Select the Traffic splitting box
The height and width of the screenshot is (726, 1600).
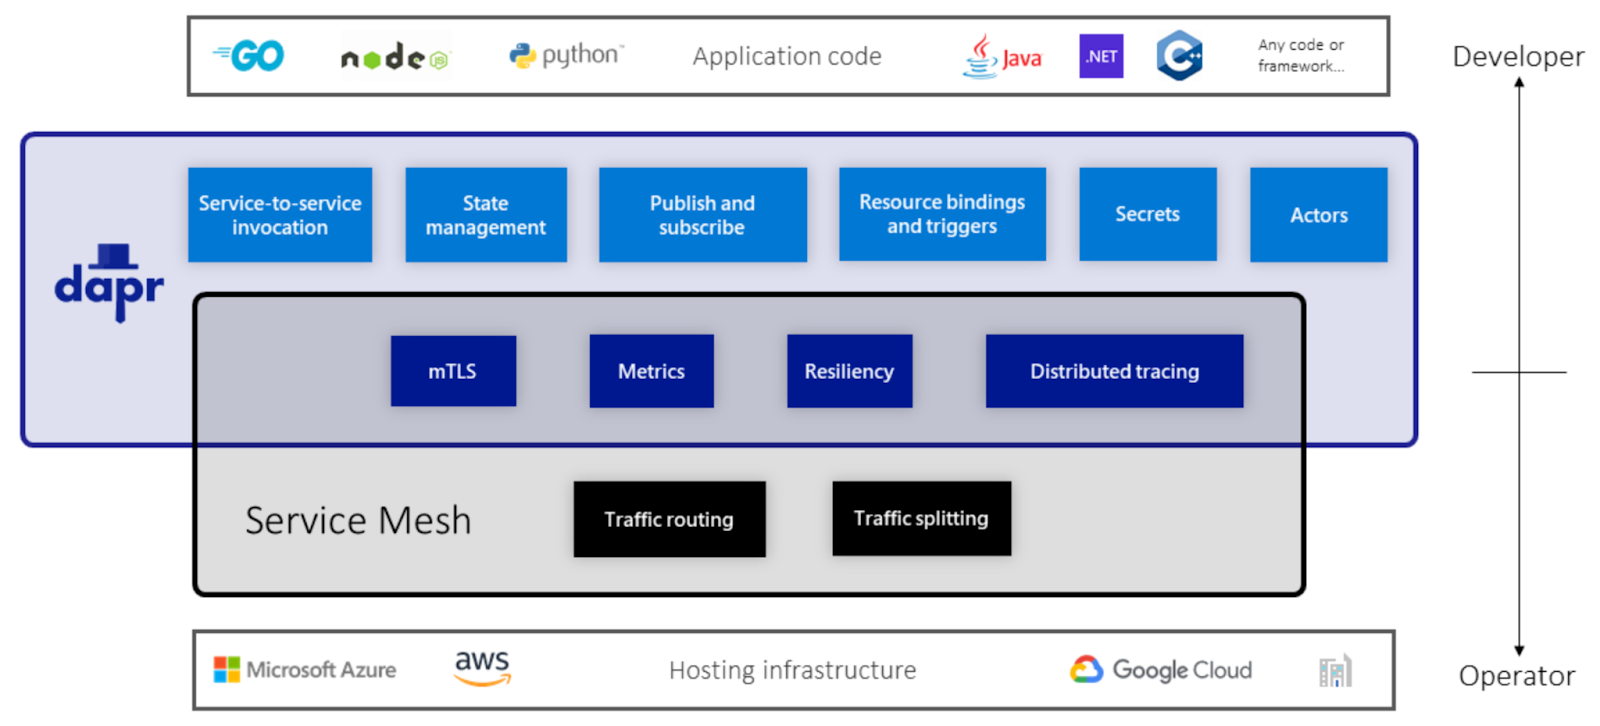point(921,518)
